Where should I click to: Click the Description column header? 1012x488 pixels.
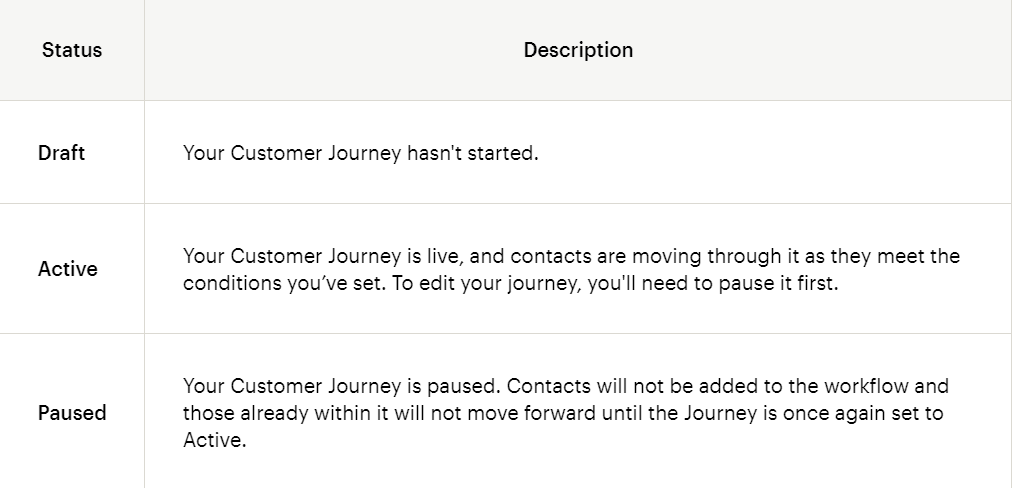[x=578, y=50]
